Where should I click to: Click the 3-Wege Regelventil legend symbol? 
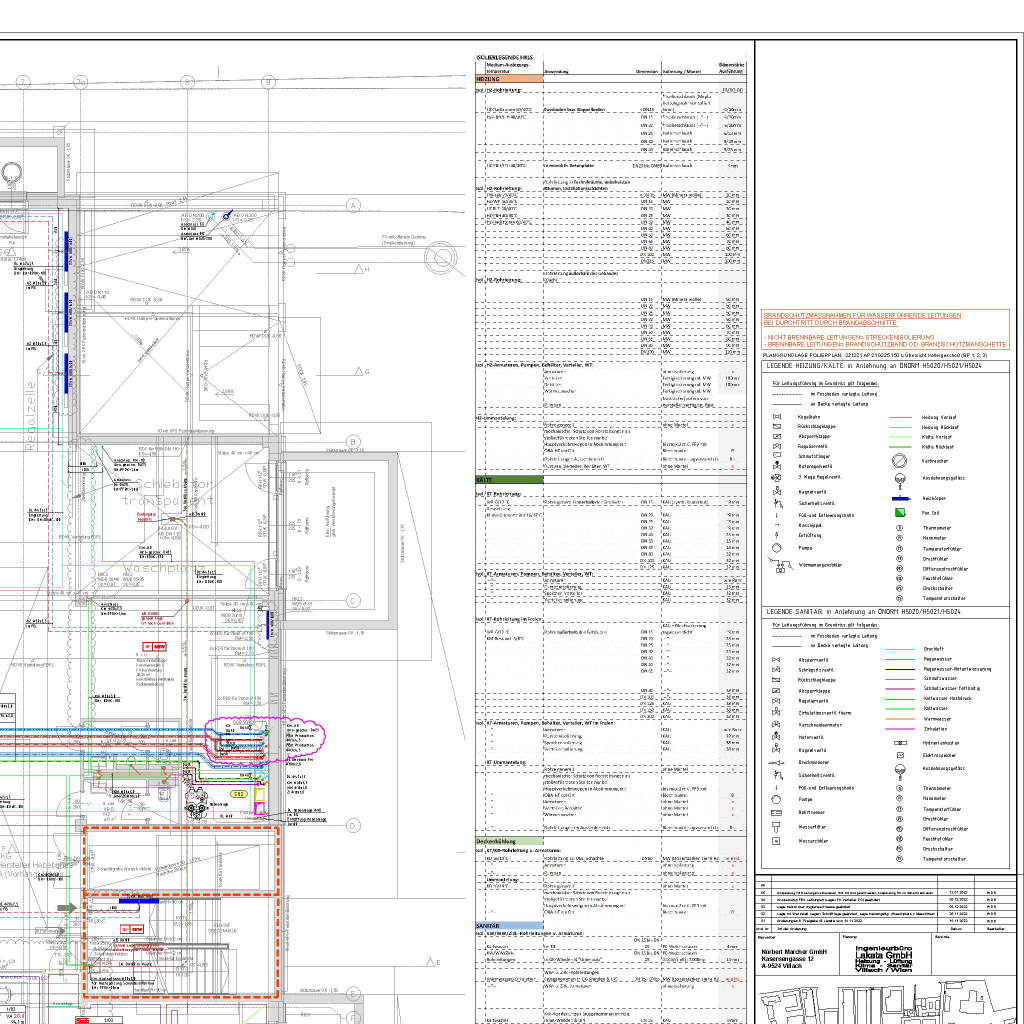click(x=776, y=478)
